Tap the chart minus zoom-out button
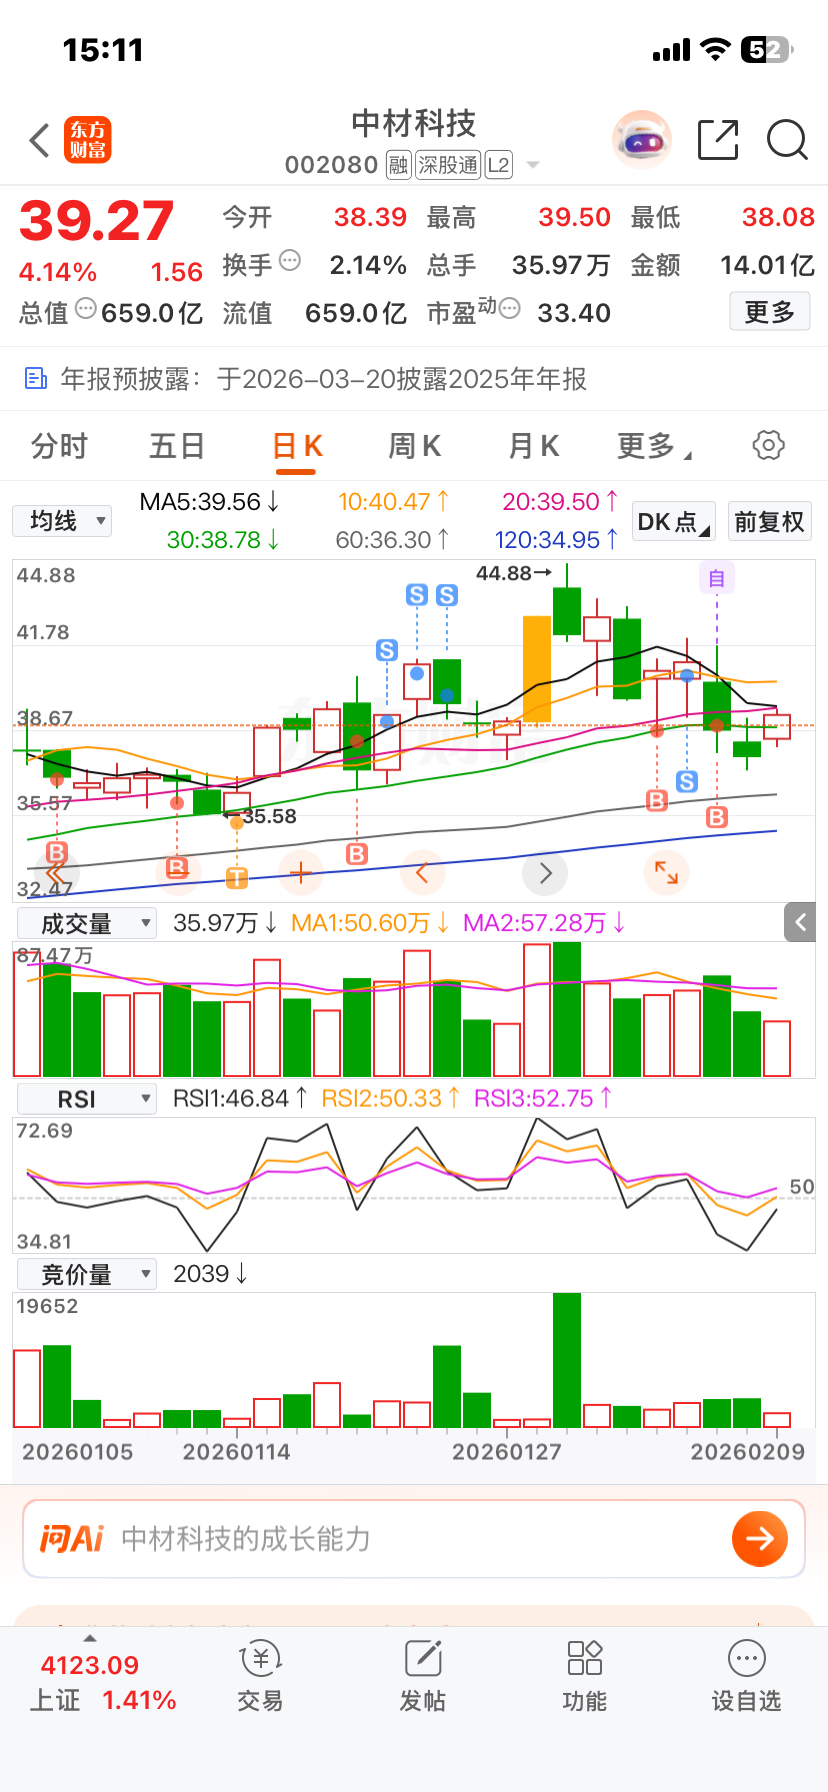Image resolution: width=828 pixels, height=1792 pixels. click(x=178, y=873)
